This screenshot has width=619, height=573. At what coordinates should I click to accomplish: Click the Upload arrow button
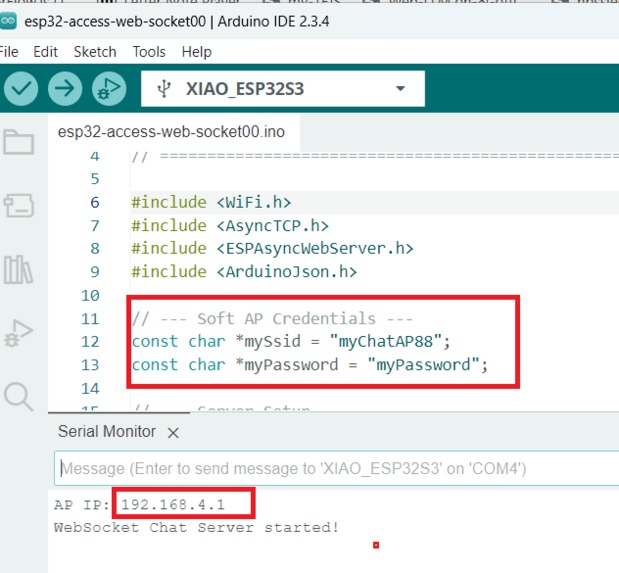pos(65,88)
